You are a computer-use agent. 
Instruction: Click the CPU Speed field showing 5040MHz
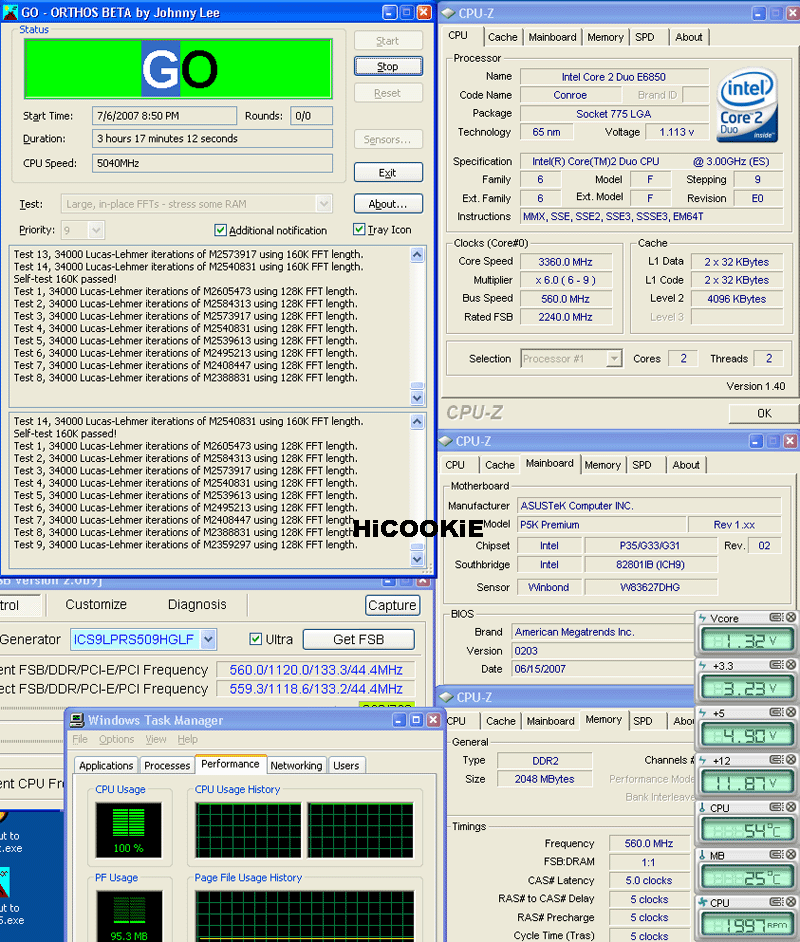[212, 163]
